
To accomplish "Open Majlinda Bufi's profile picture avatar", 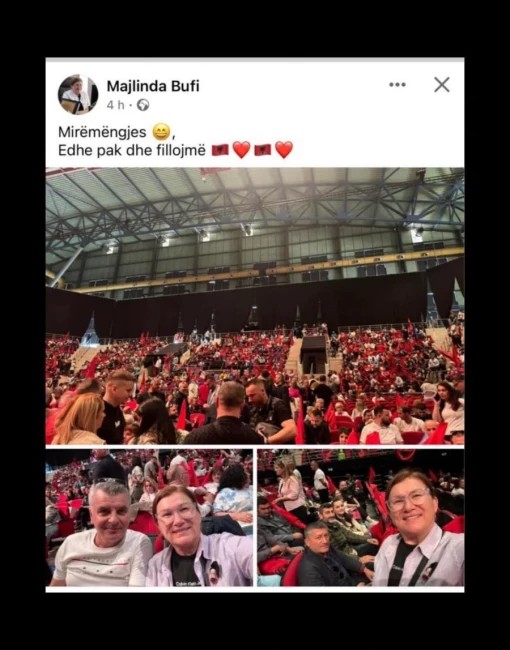I will coord(78,94).
